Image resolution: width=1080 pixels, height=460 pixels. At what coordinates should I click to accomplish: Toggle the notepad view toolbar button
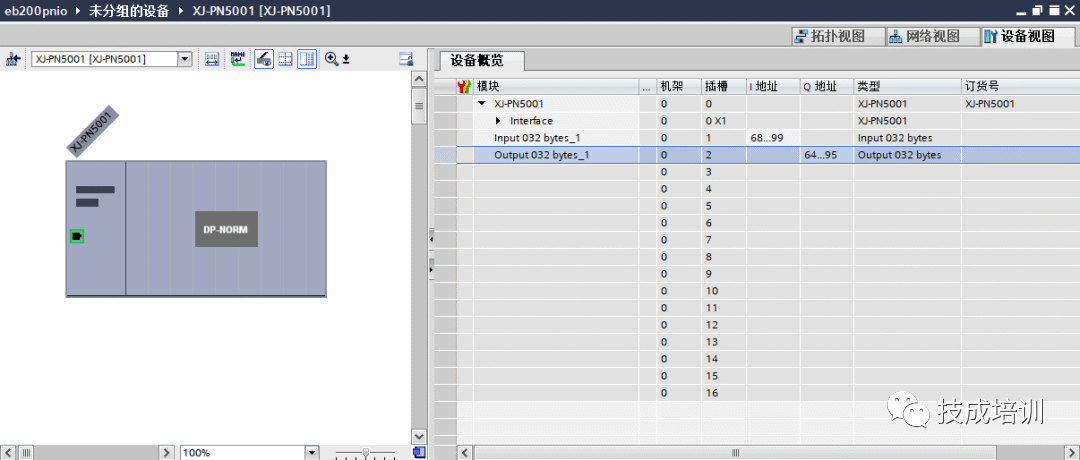pyautogui.click(x=263, y=59)
